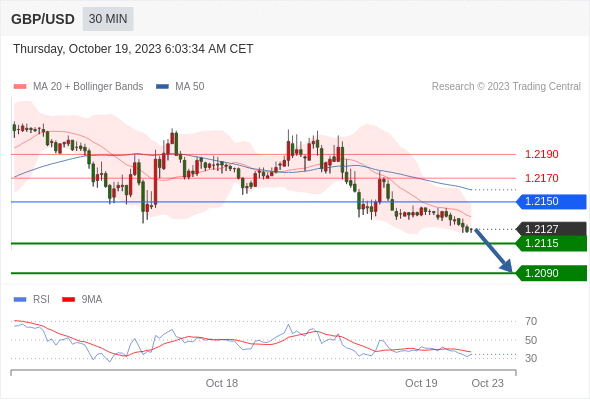This screenshot has width=590, height=400.
Task: Click the dark 1.2127 current price tag
Action: 551,229
